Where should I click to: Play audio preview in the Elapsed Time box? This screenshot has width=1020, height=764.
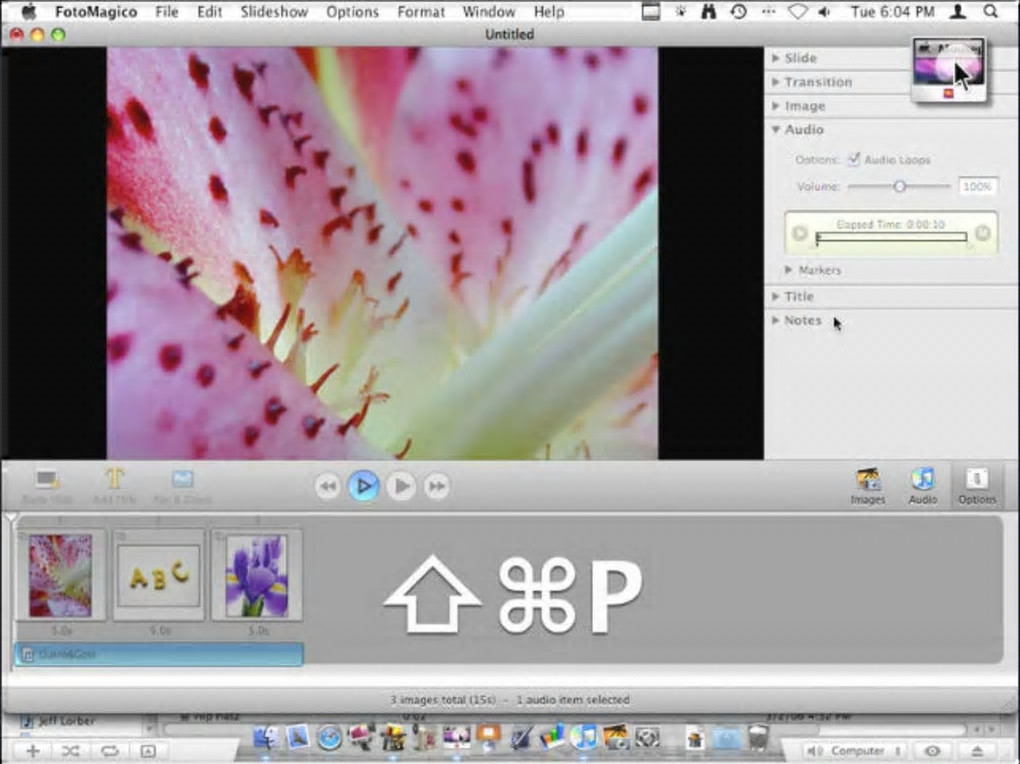799,233
